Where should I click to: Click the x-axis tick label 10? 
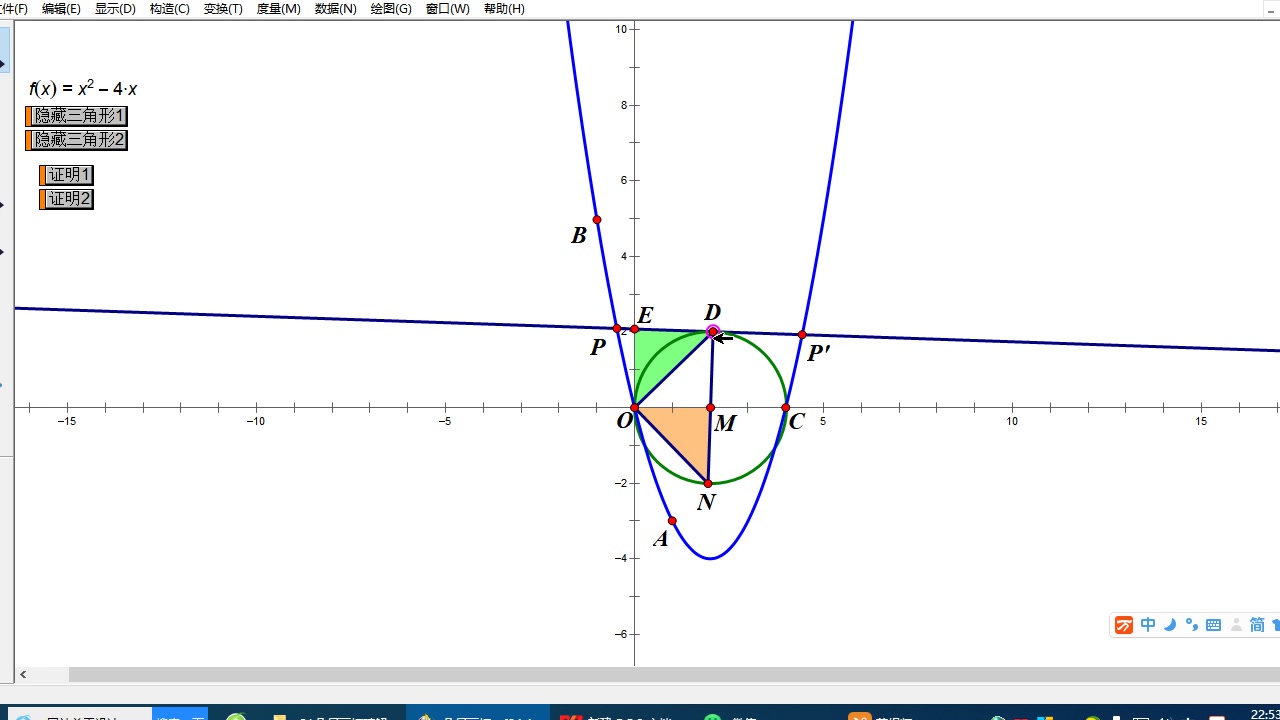(1012, 421)
